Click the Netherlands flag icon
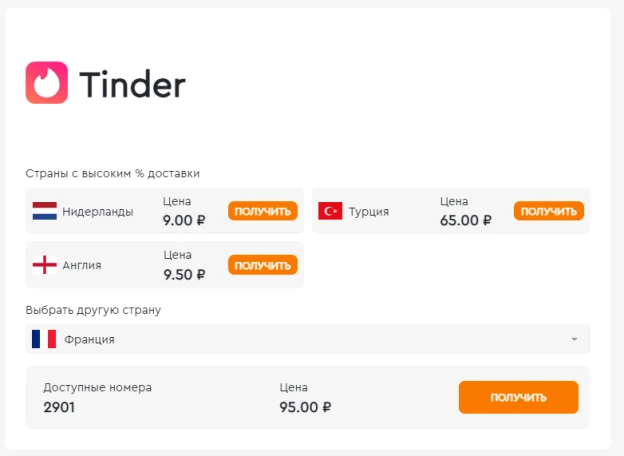 45,211
